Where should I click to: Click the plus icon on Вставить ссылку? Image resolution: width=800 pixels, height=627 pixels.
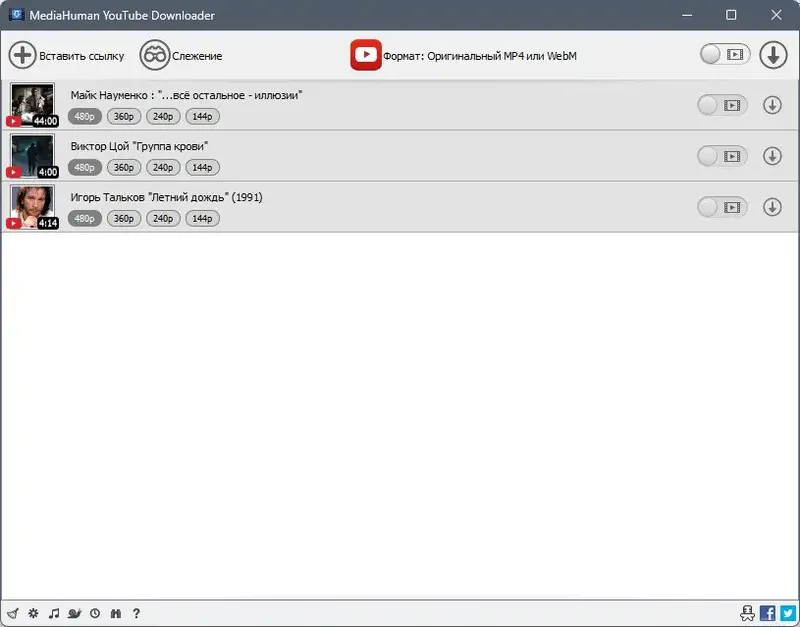point(21,55)
